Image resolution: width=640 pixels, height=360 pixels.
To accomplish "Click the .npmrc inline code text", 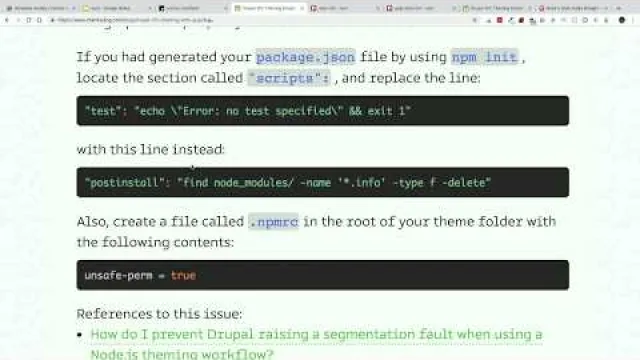I will [273, 222].
